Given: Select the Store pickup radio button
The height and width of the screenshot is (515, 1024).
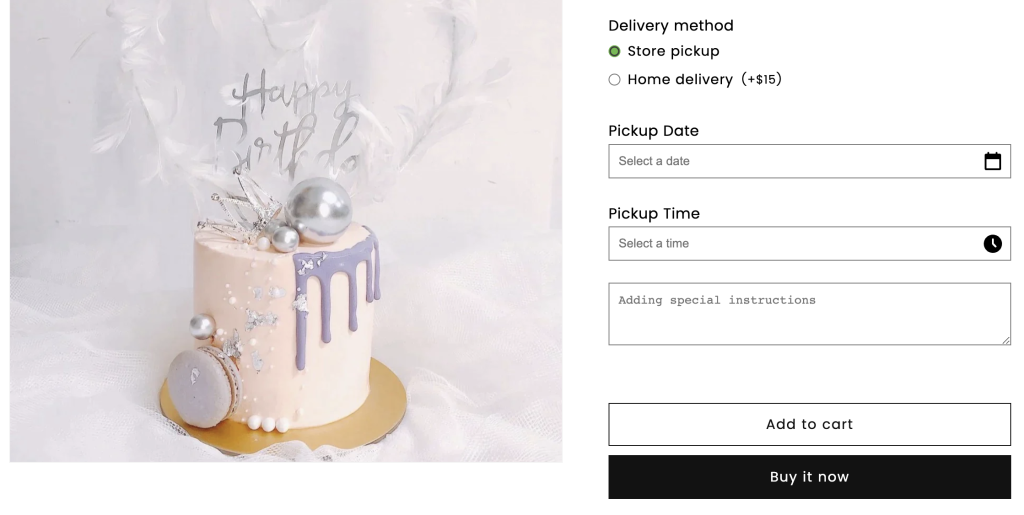Looking at the screenshot, I should click(x=614, y=51).
